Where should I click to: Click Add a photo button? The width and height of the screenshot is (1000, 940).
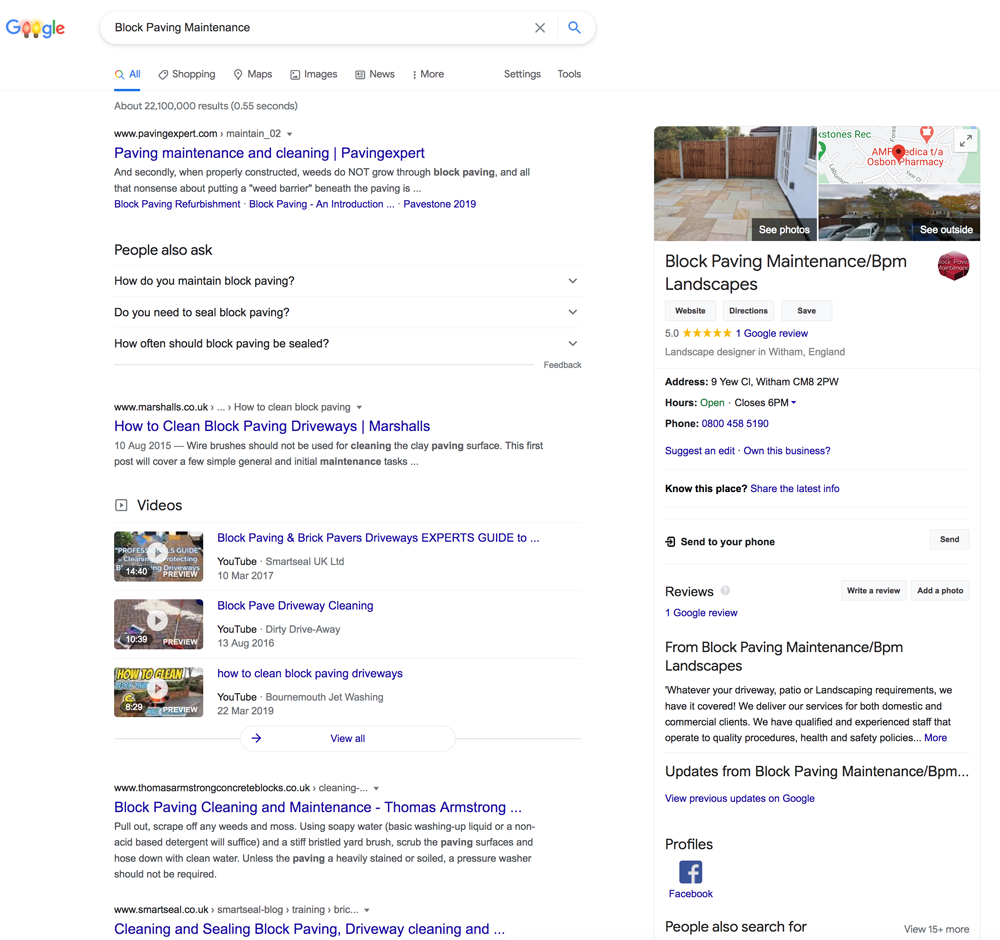point(940,591)
